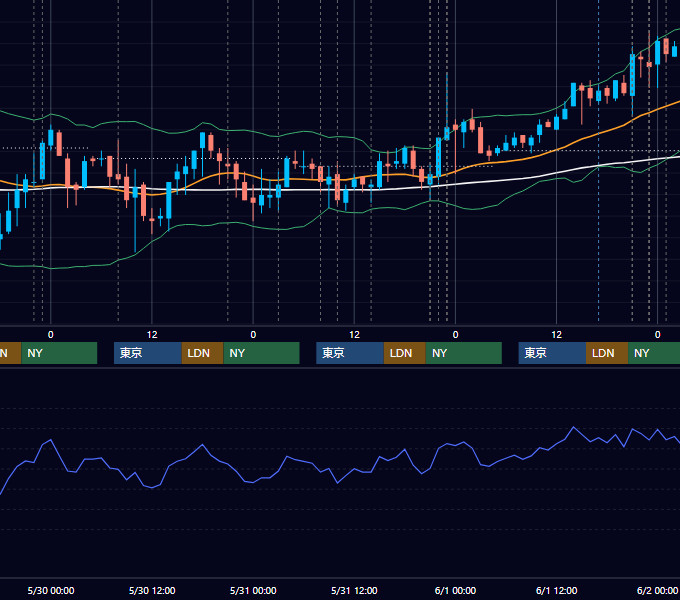Click the LDN session block on 5/30
680x600 pixels.
point(203,353)
